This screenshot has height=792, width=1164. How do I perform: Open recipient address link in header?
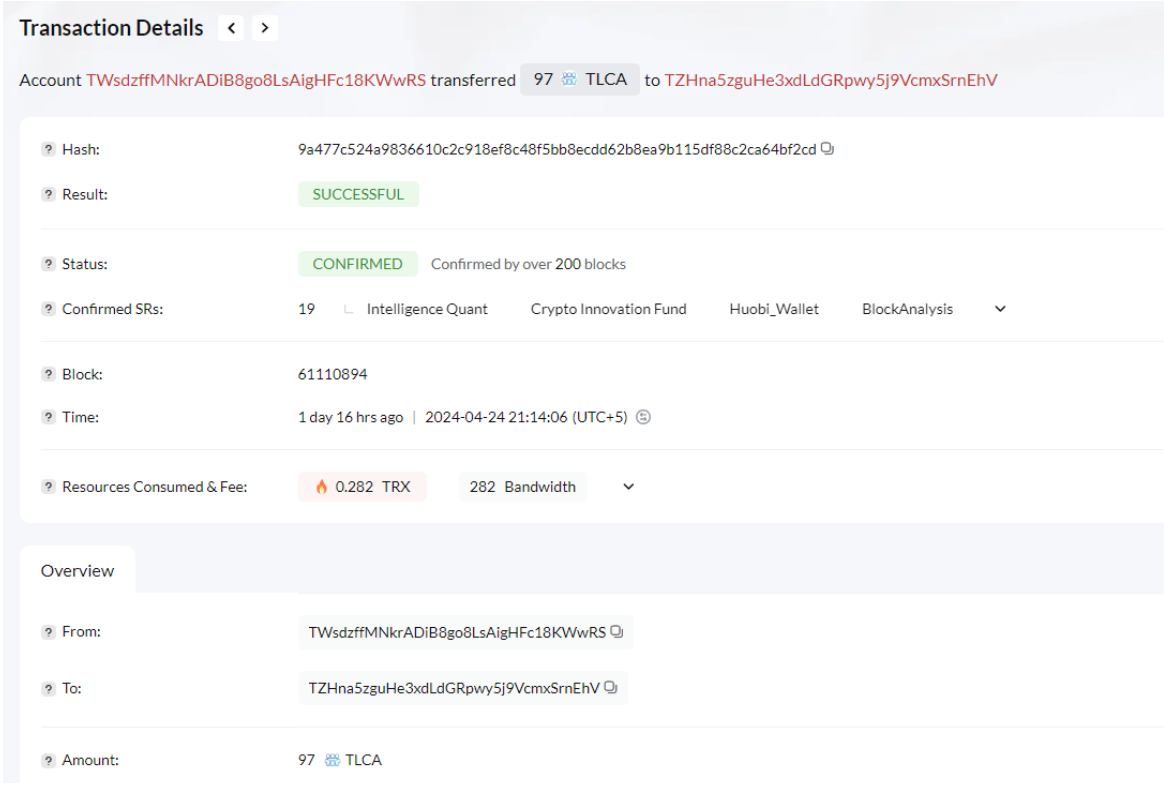pyautogui.click(x=831, y=80)
